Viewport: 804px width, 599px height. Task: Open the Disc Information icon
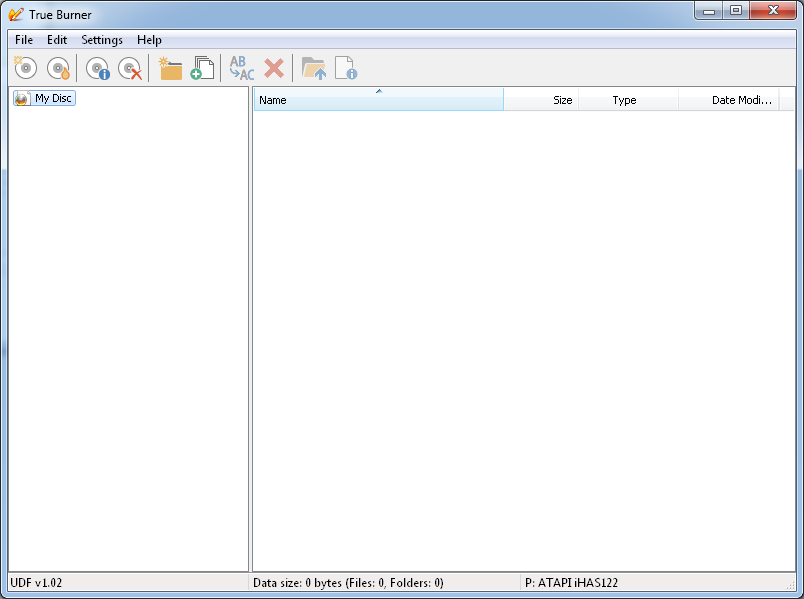97,68
